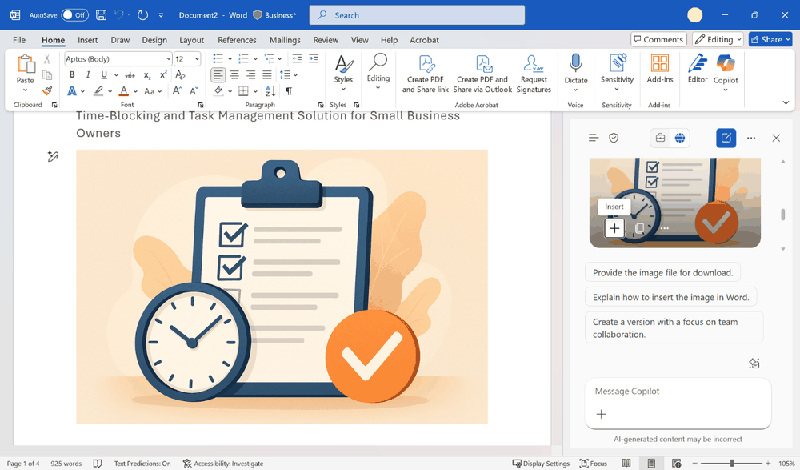This screenshot has width=800, height=470.
Task: Switch to the Layout tab
Action: (x=191, y=40)
